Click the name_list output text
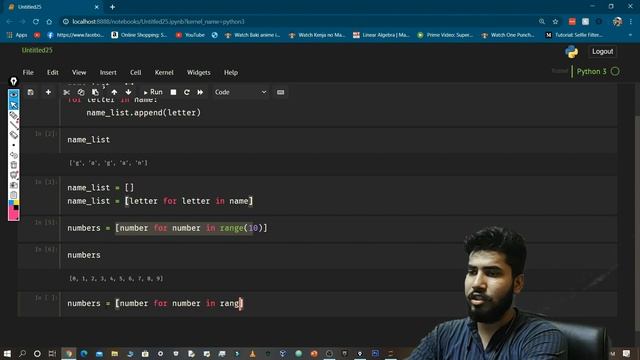This screenshot has height=360, width=640. point(109,163)
